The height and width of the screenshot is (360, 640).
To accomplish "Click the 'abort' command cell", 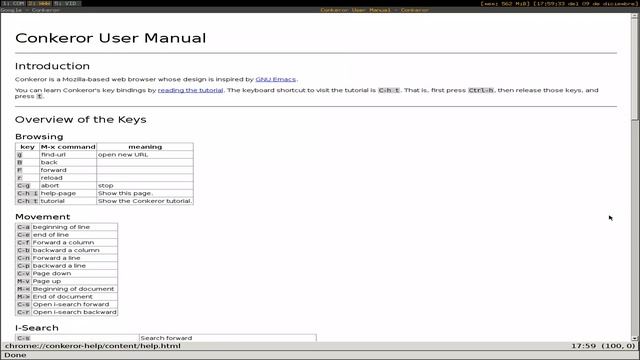I will (68, 185).
